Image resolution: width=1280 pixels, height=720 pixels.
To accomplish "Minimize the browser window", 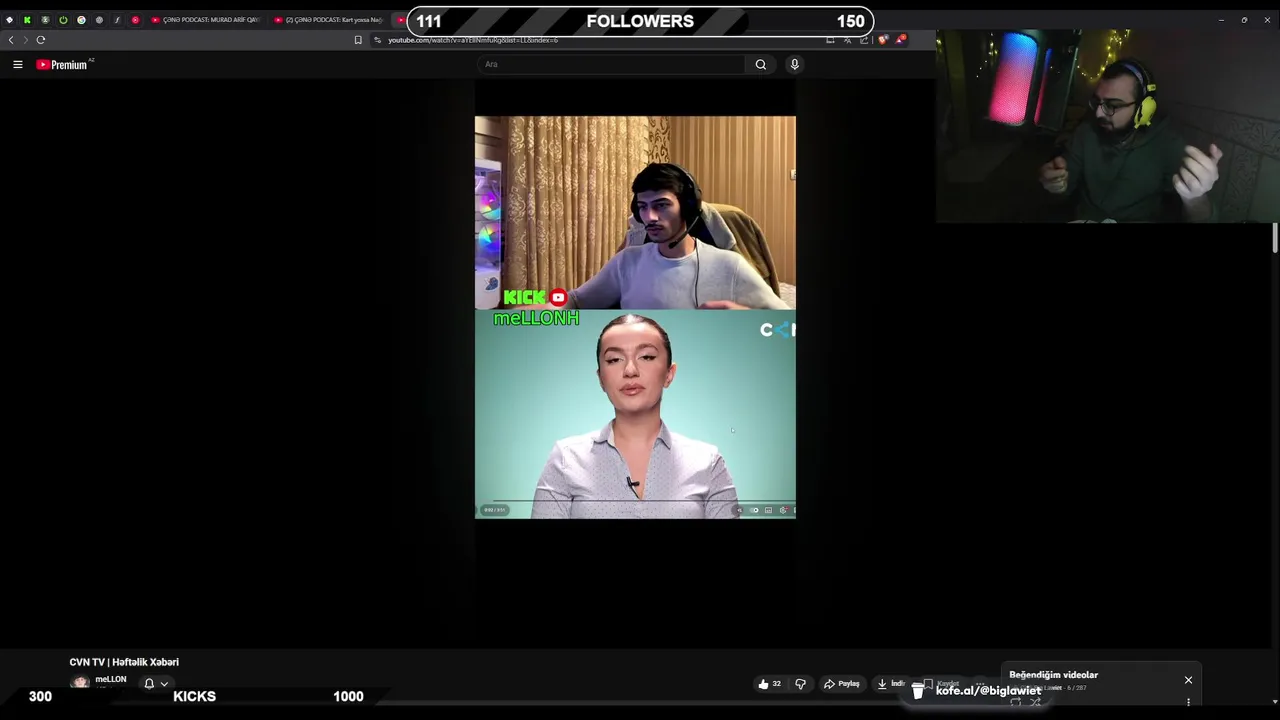I will point(1221,20).
